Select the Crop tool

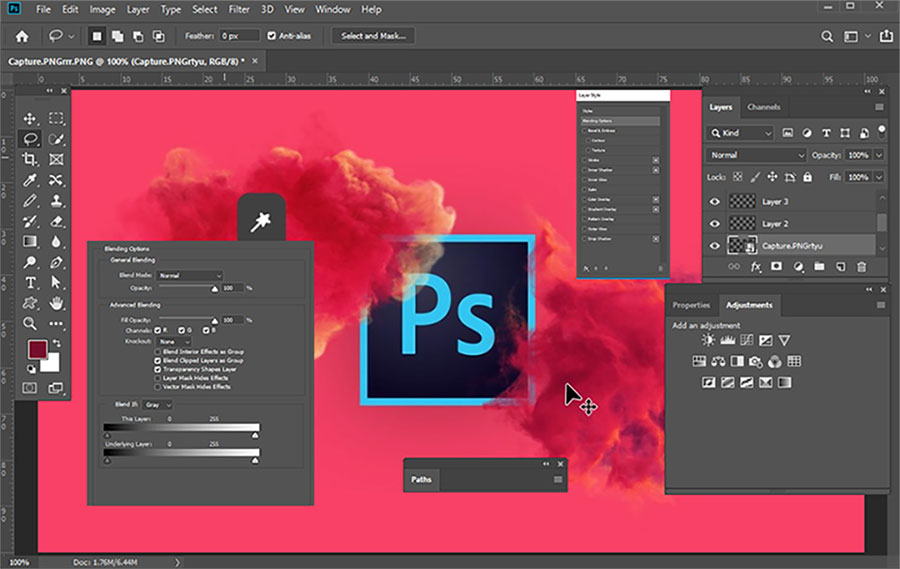[30, 160]
